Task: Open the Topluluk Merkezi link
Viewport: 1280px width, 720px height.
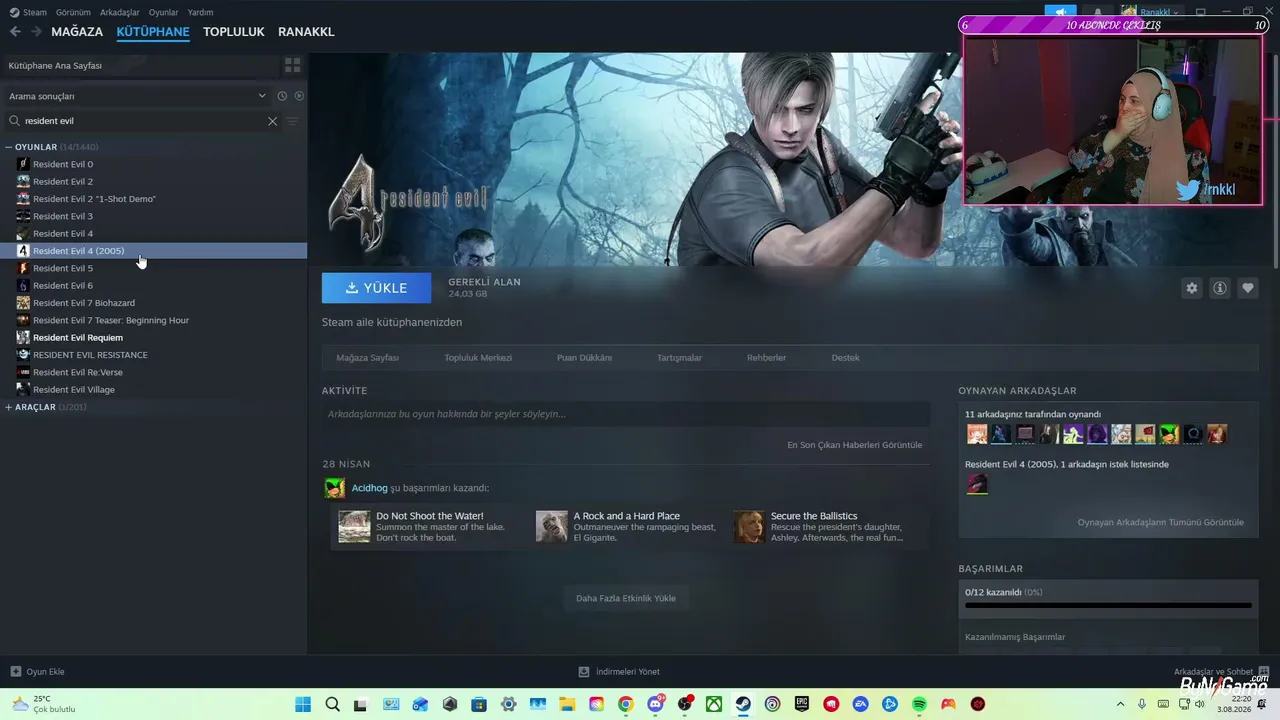Action: click(x=478, y=358)
